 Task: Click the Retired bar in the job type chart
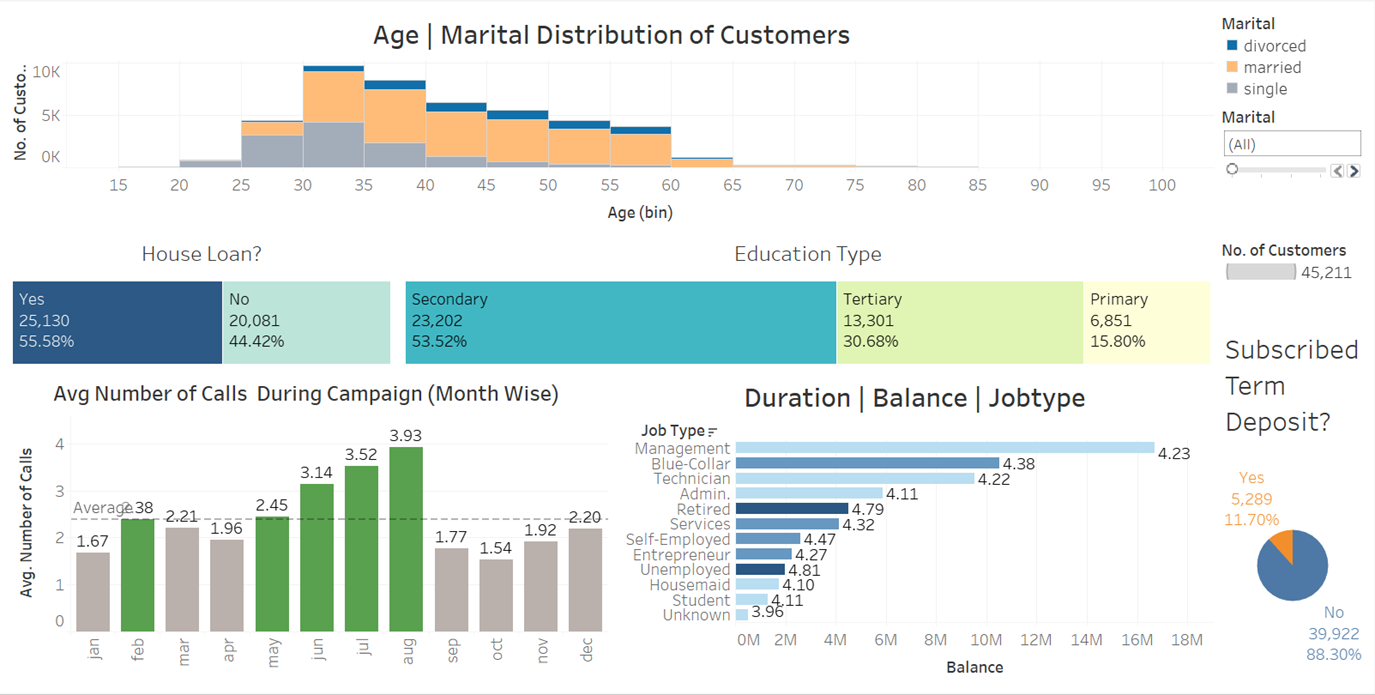[x=790, y=508]
